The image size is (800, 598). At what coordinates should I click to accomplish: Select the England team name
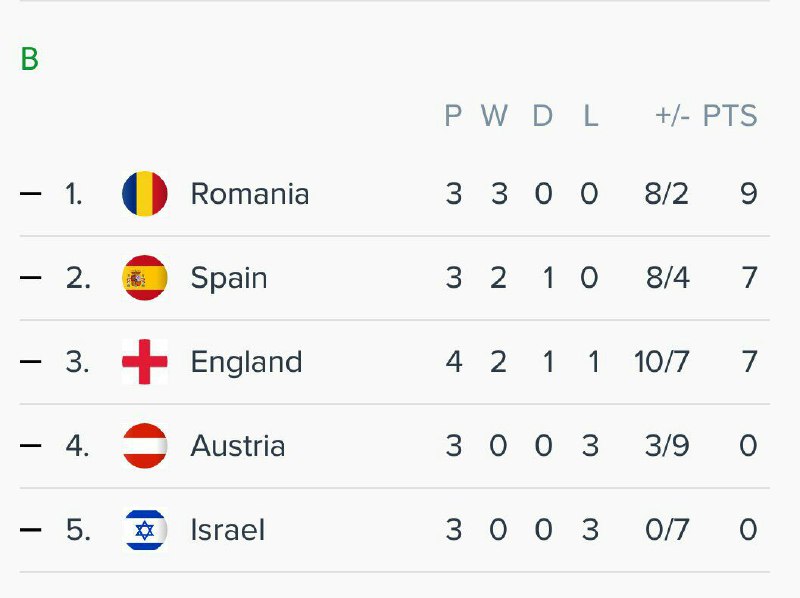point(246,362)
